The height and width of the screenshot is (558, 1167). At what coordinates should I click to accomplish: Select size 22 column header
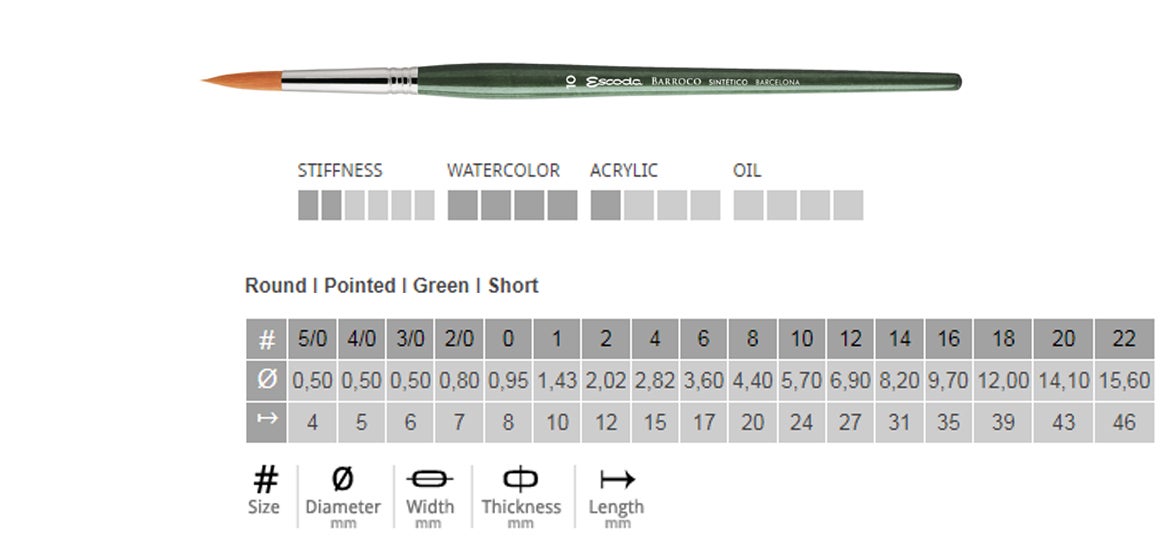click(1124, 340)
